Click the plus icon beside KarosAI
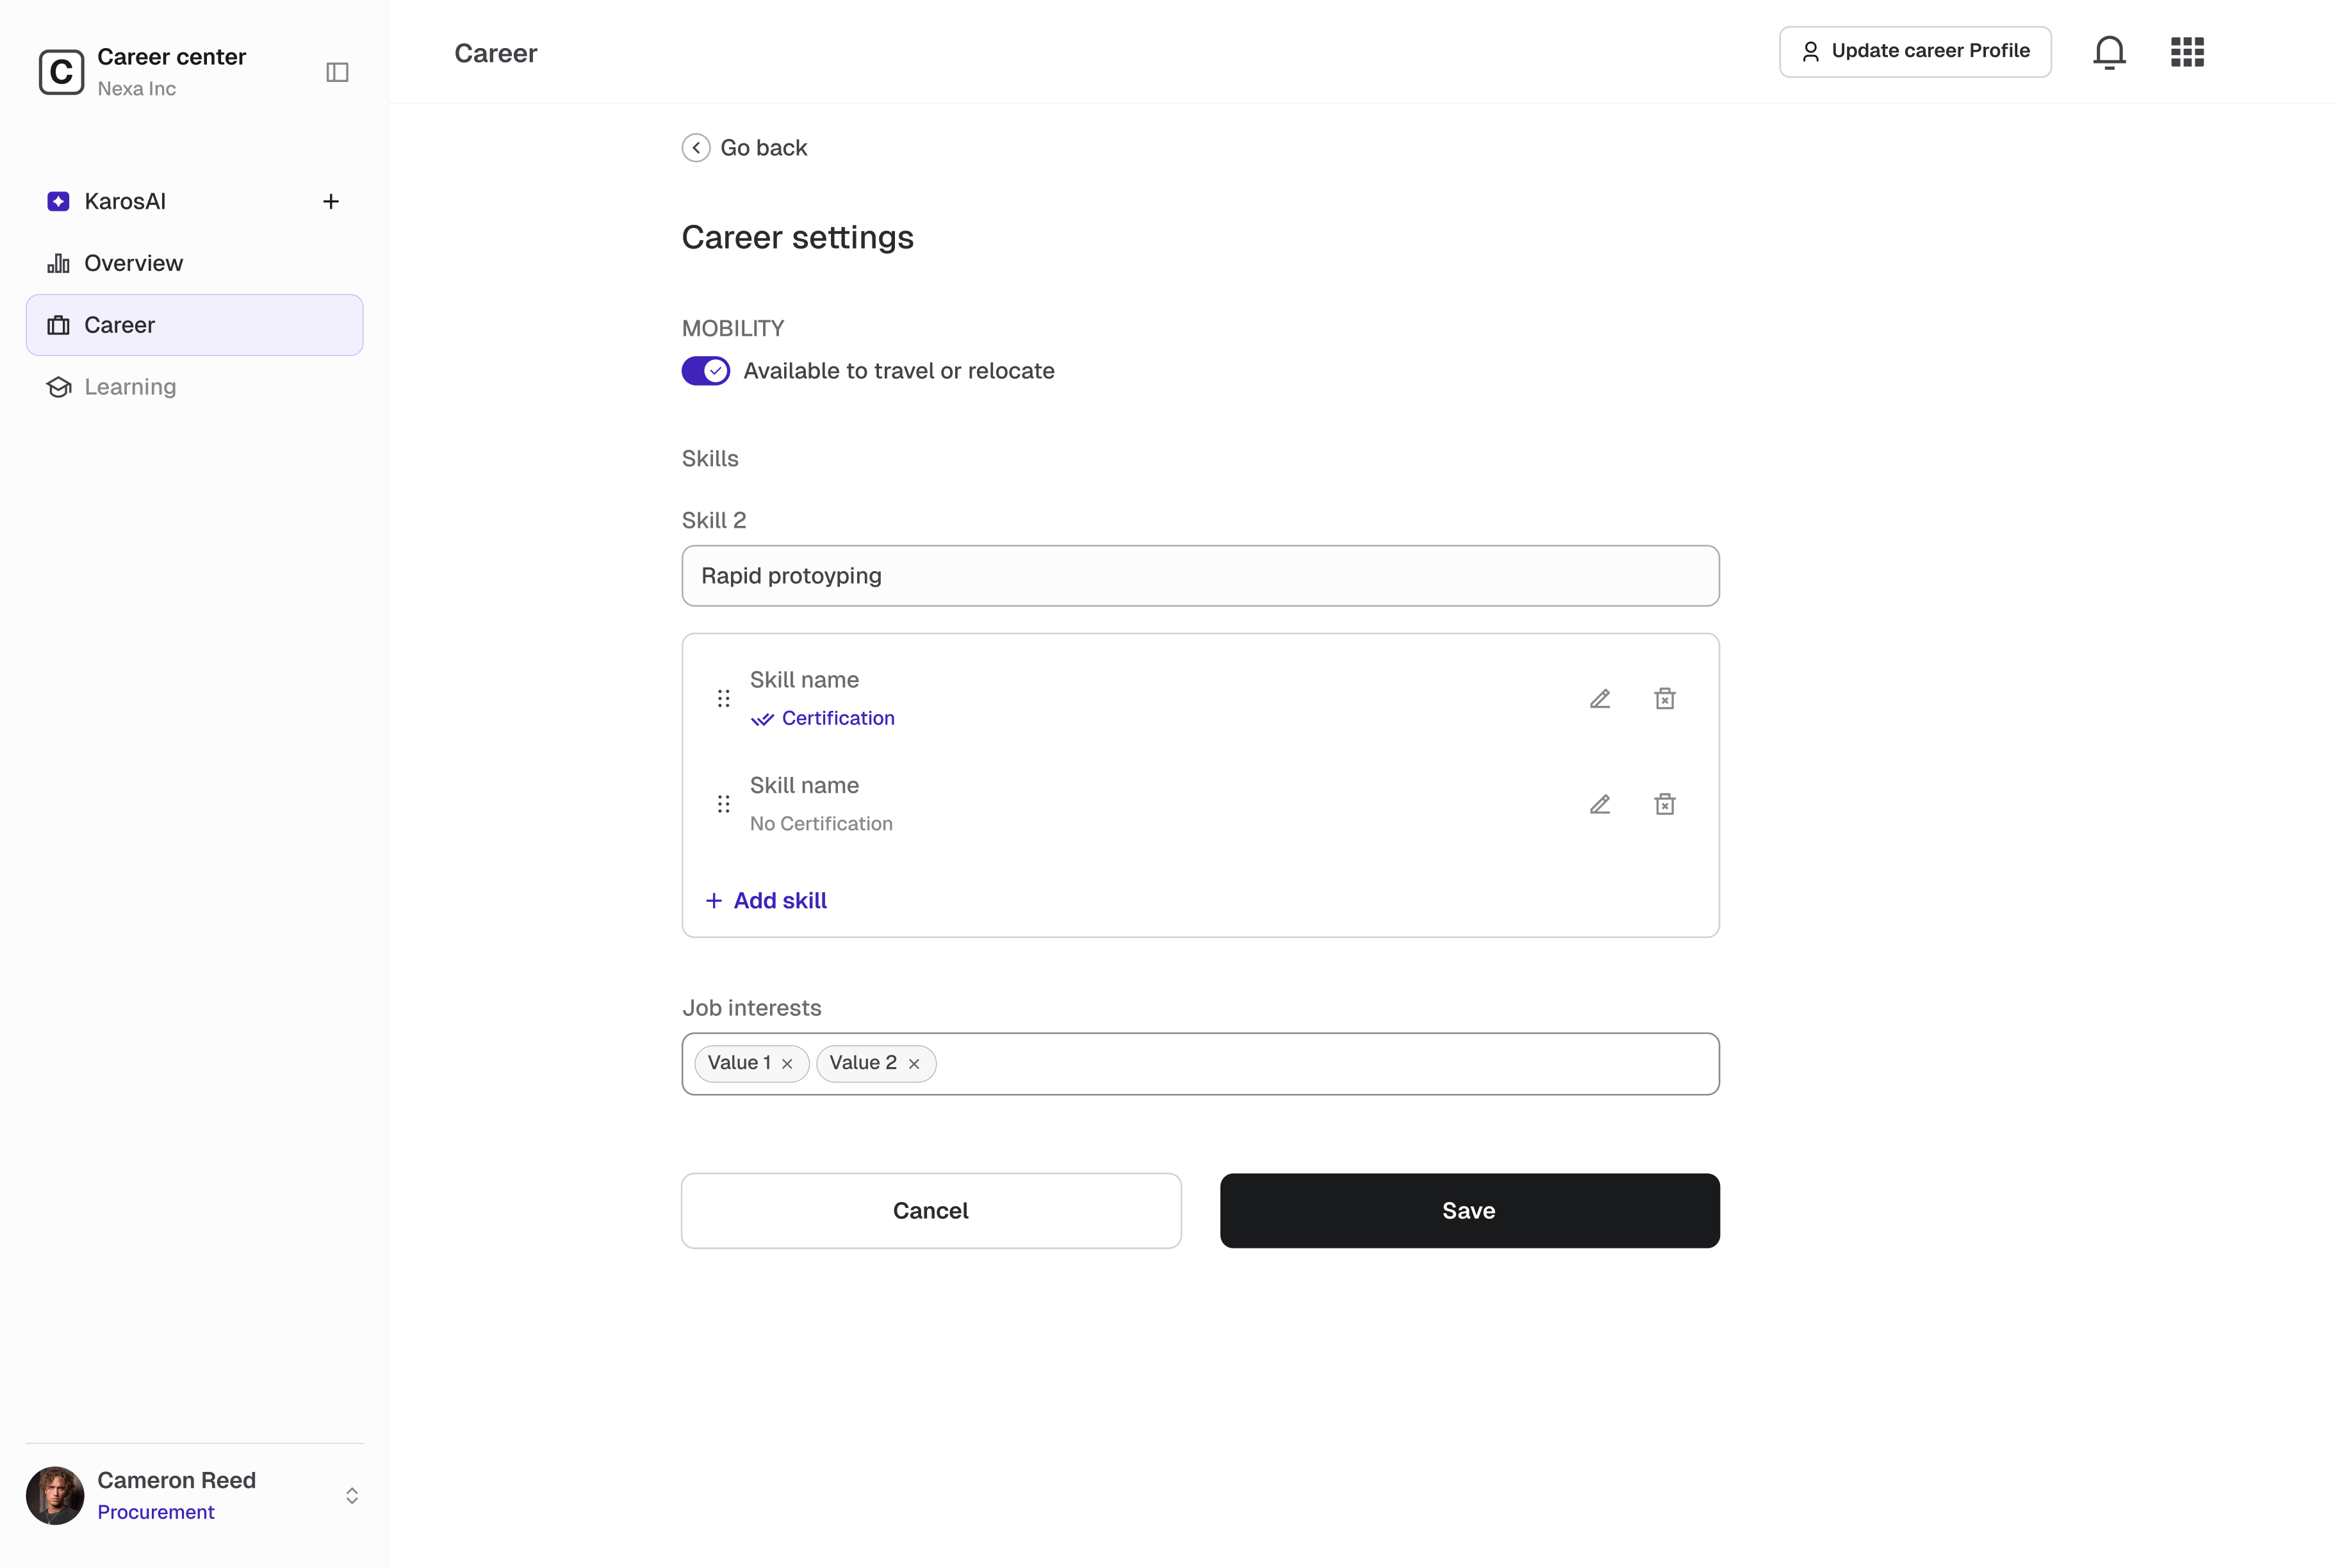 (x=331, y=202)
